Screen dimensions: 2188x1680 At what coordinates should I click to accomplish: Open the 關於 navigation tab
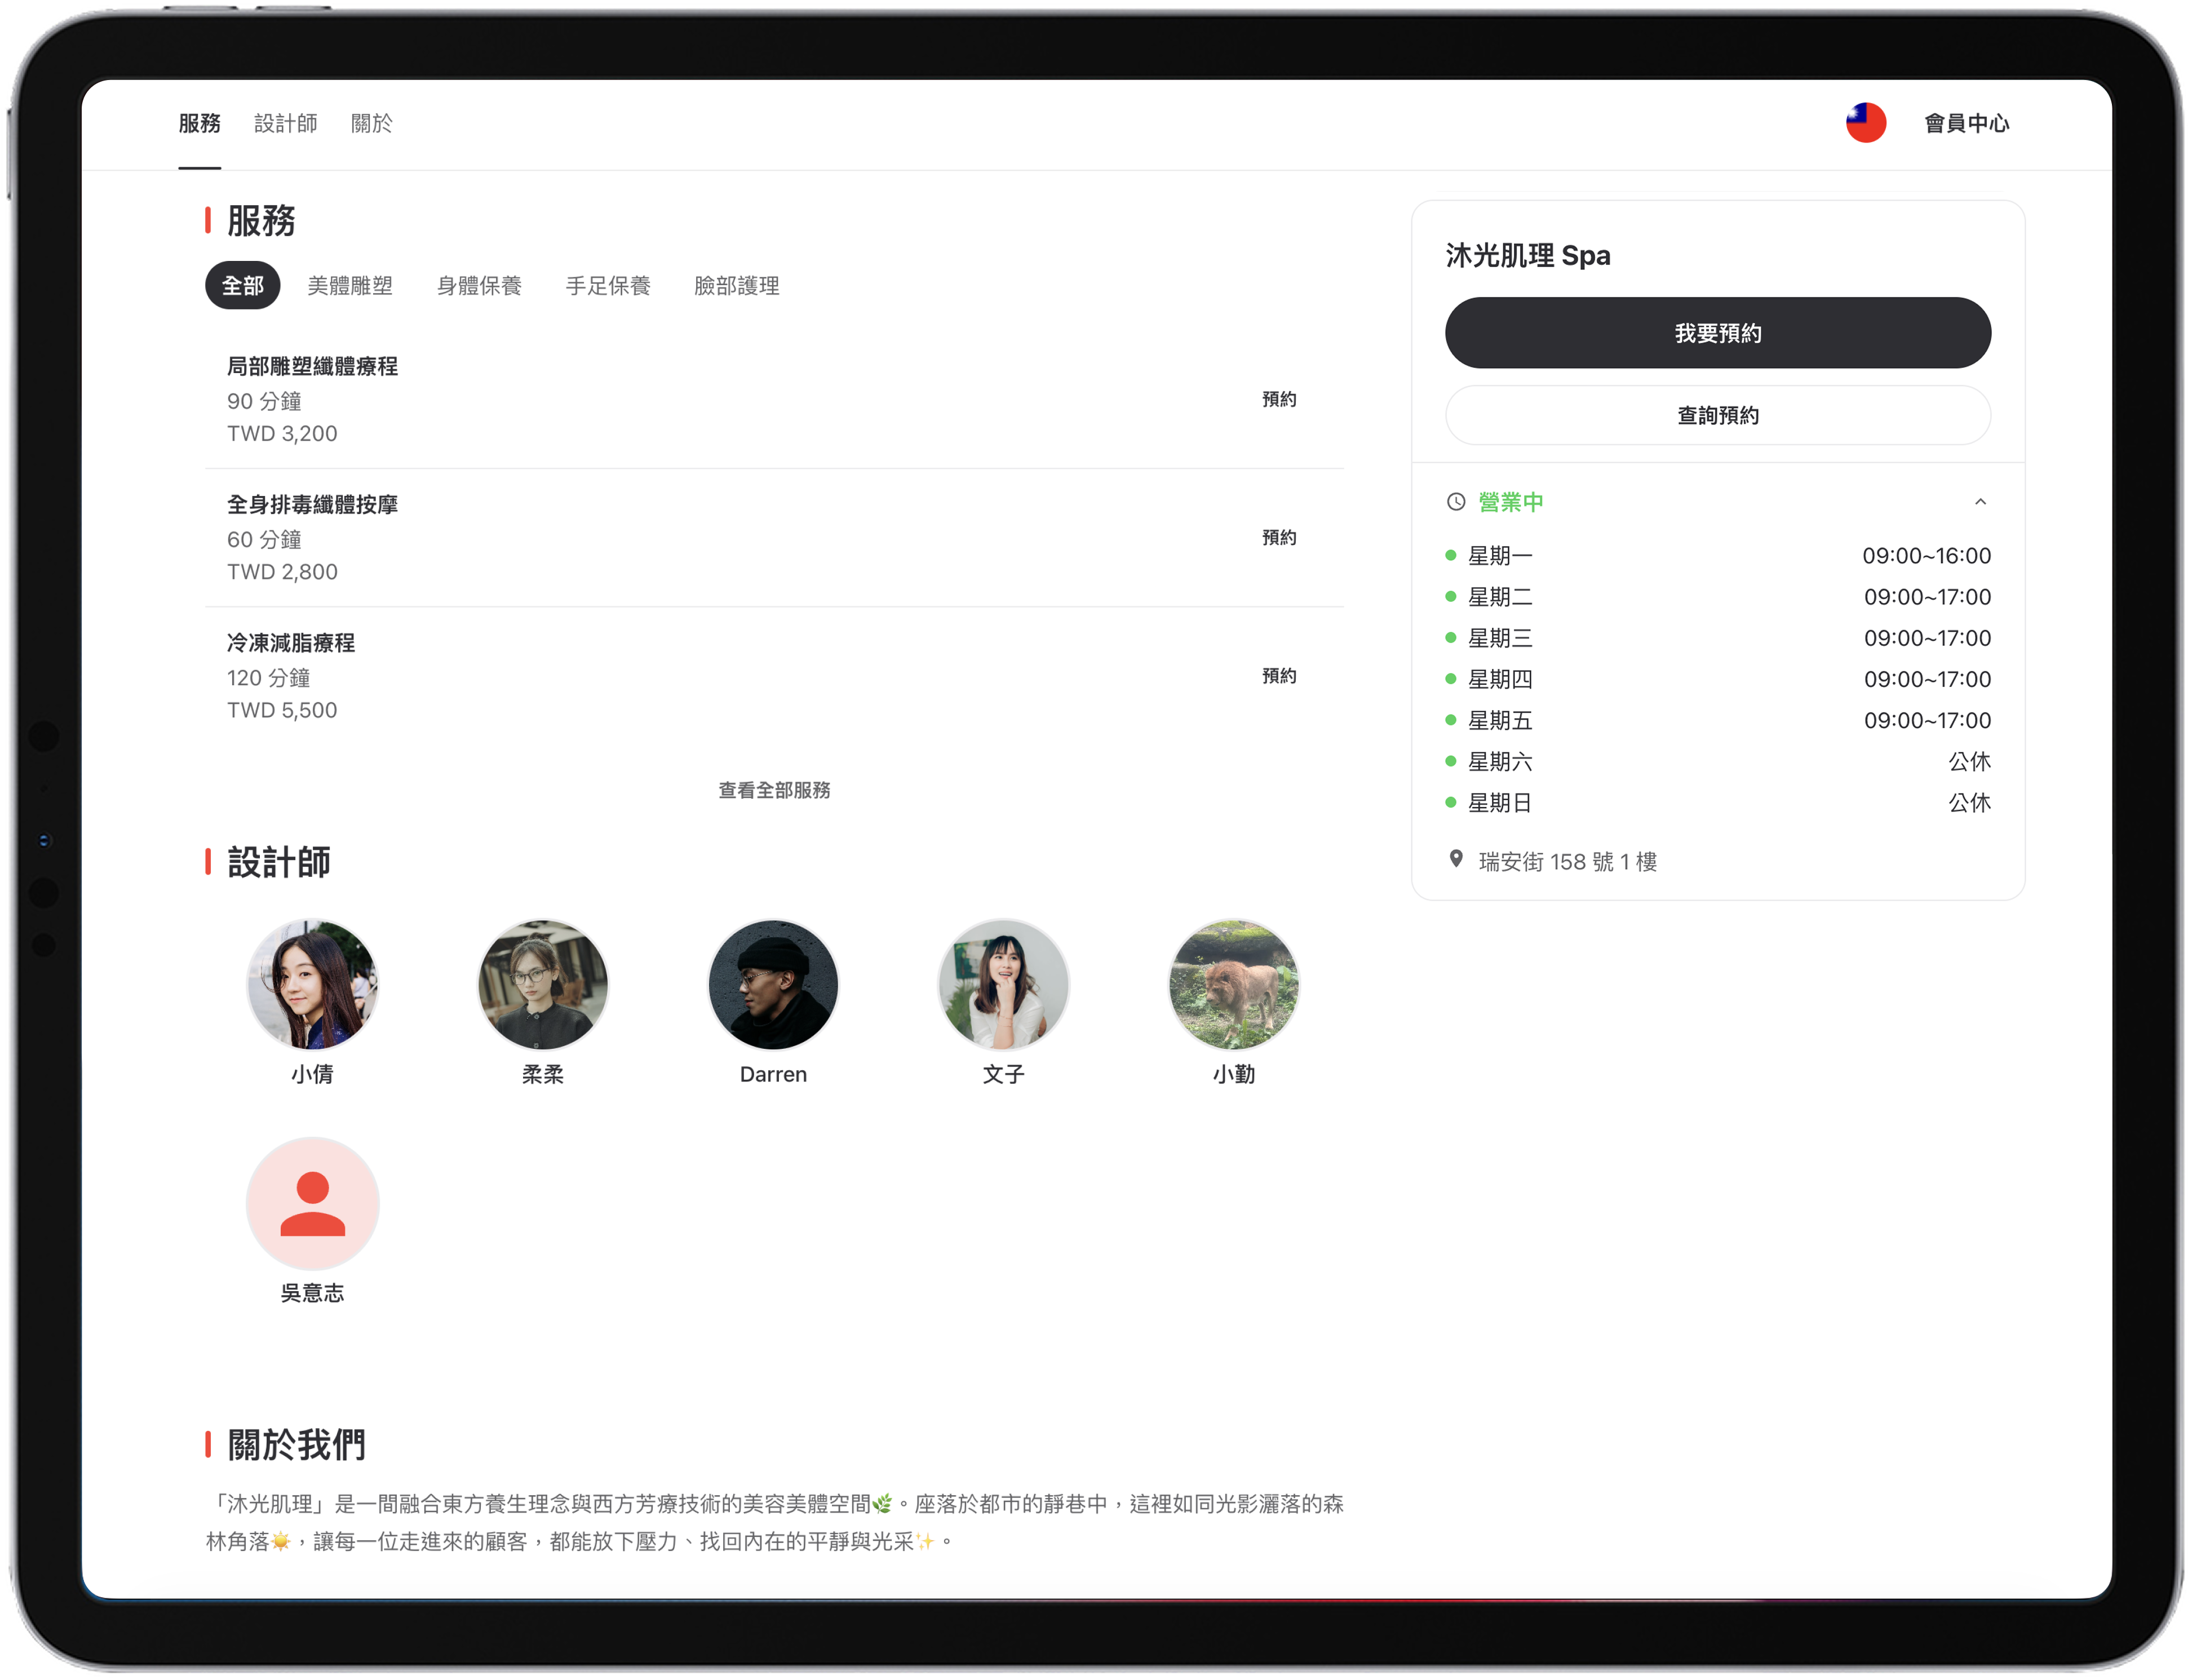pos(371,123)
